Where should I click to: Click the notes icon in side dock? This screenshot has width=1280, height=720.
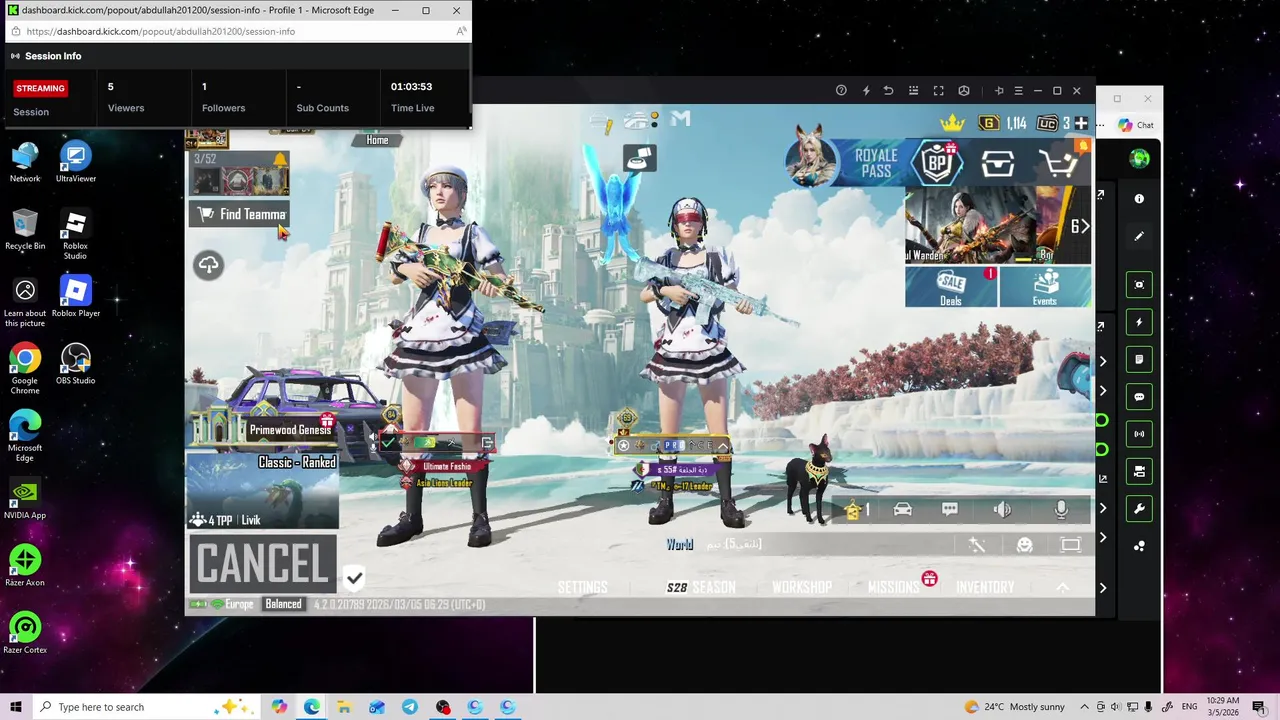click(x=1139, y=359)
